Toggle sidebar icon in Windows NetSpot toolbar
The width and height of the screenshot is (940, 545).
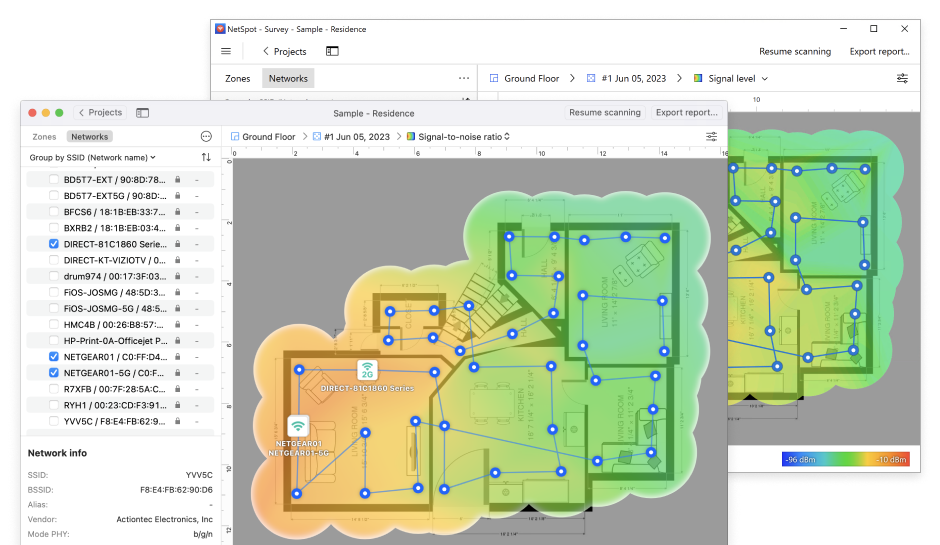332,52
